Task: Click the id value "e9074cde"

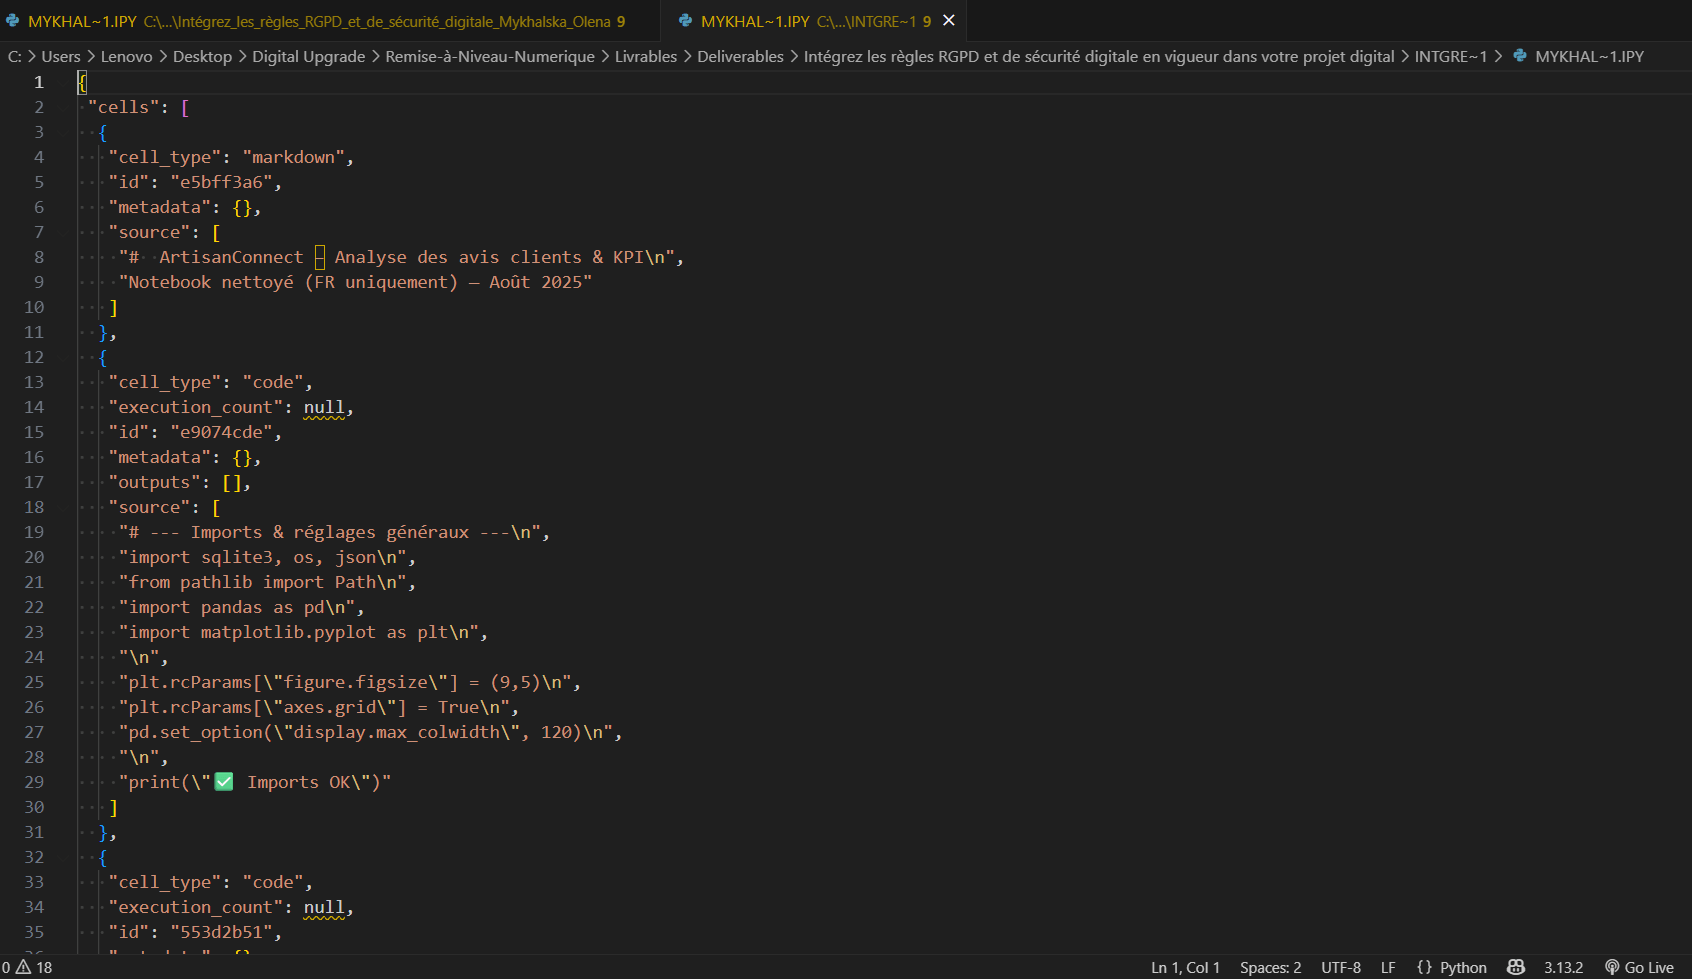Action: click(221, 432)
